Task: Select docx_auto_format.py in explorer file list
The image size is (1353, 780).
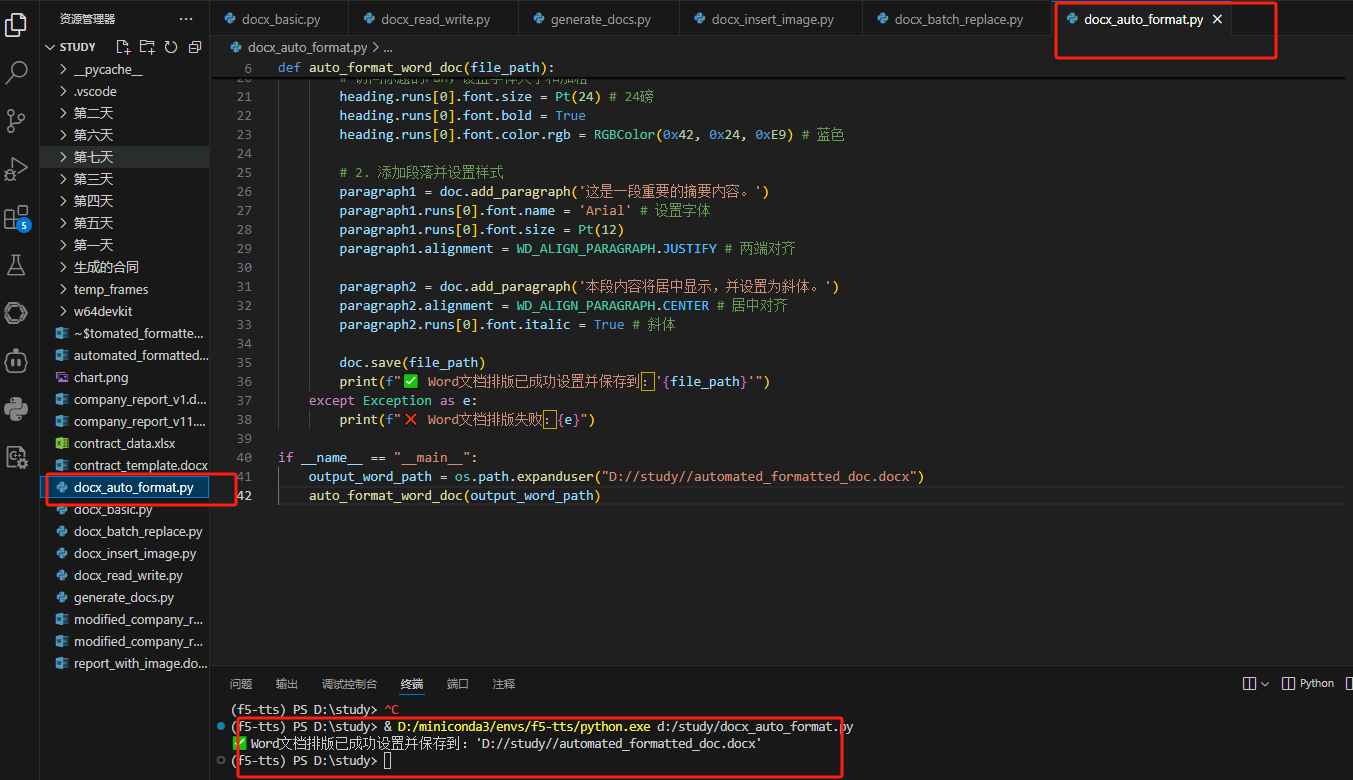Action: coord(125,487)
